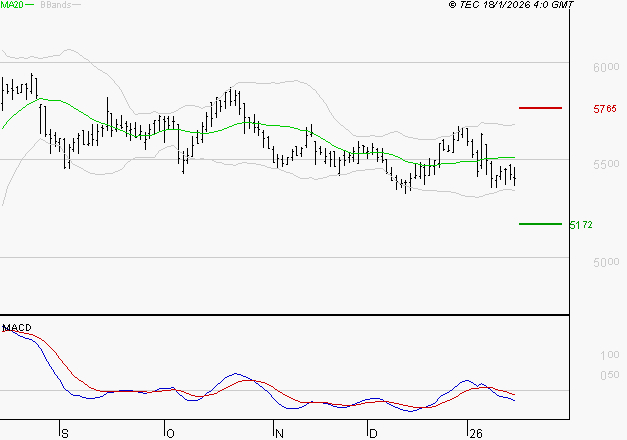Click the red 5765 resistance value
The image size is (627, 440).
coord(605,109)
